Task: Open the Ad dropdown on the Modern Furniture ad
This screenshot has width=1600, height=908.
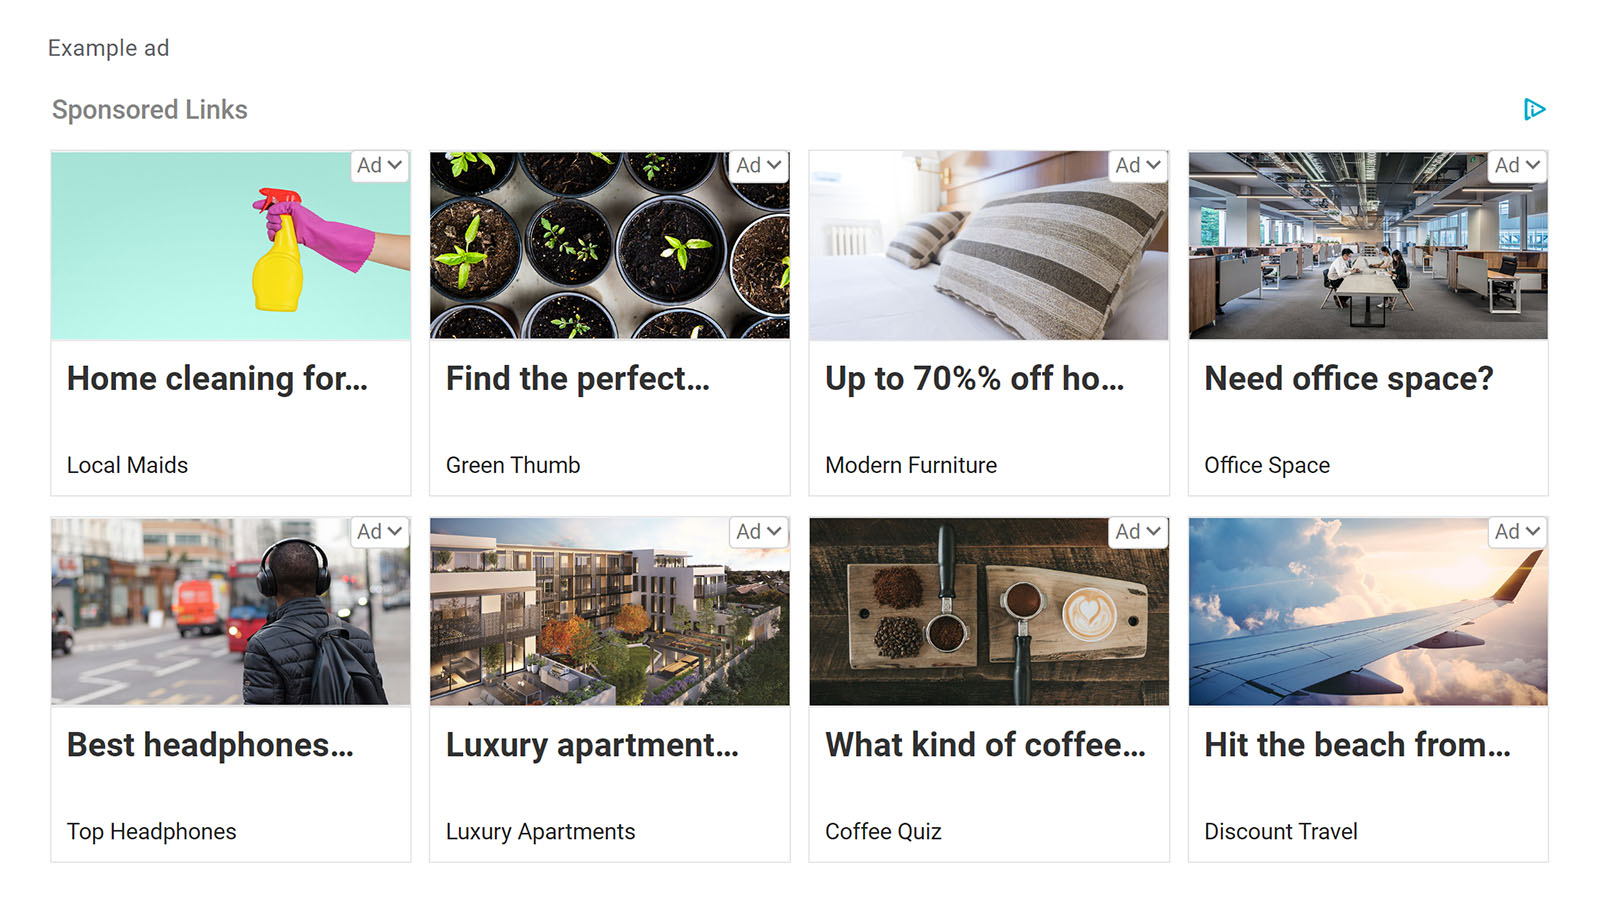Action: click(x=1138, y=166)
